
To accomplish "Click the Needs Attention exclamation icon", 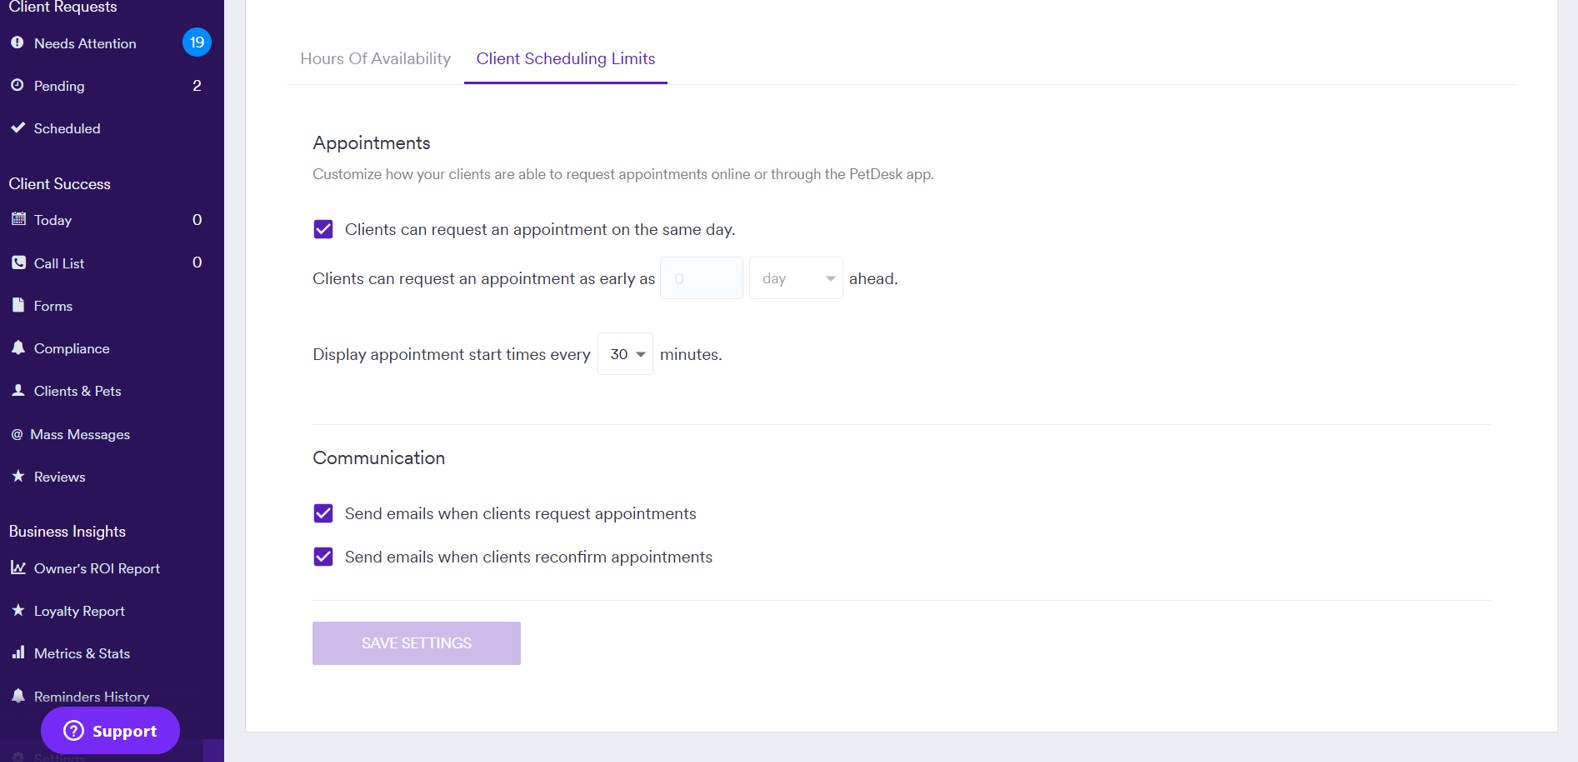I will coord(17,43).
